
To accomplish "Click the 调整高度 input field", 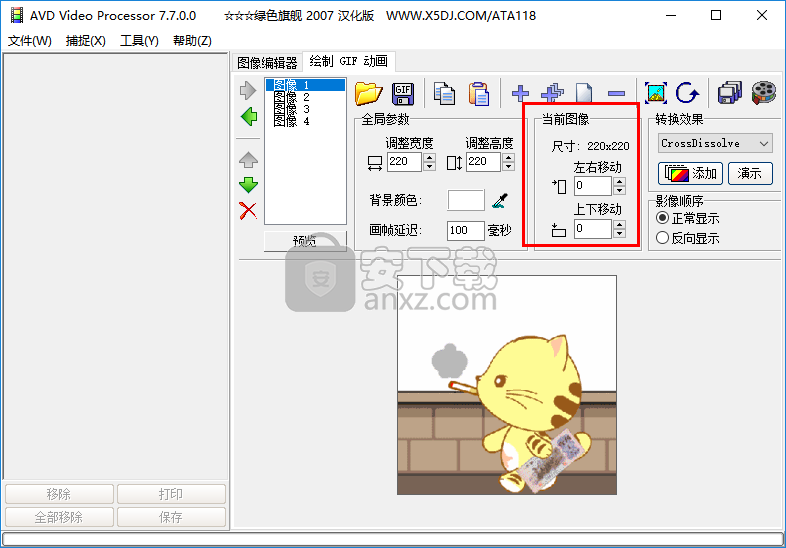I will tap(484, 161).
